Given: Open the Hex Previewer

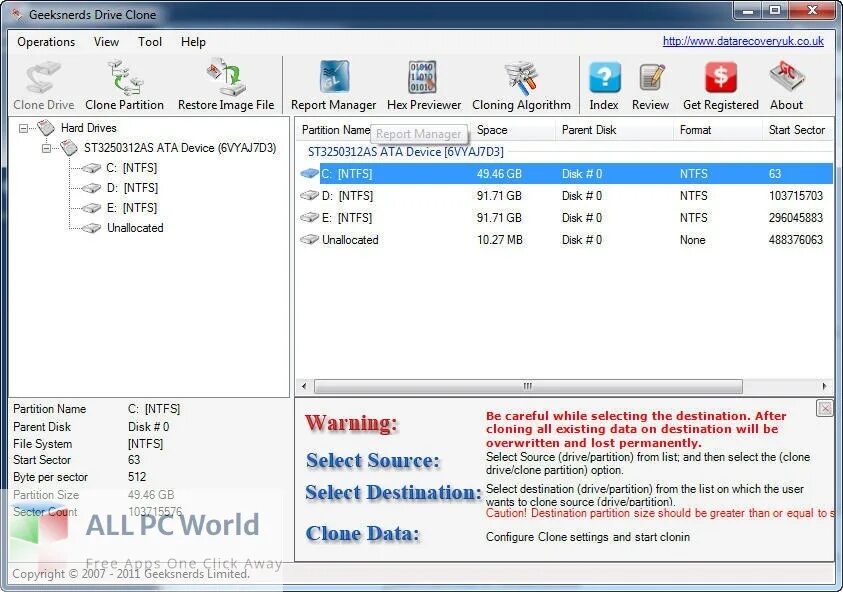Looking at the screenshot, I should (x=424, y=83).
